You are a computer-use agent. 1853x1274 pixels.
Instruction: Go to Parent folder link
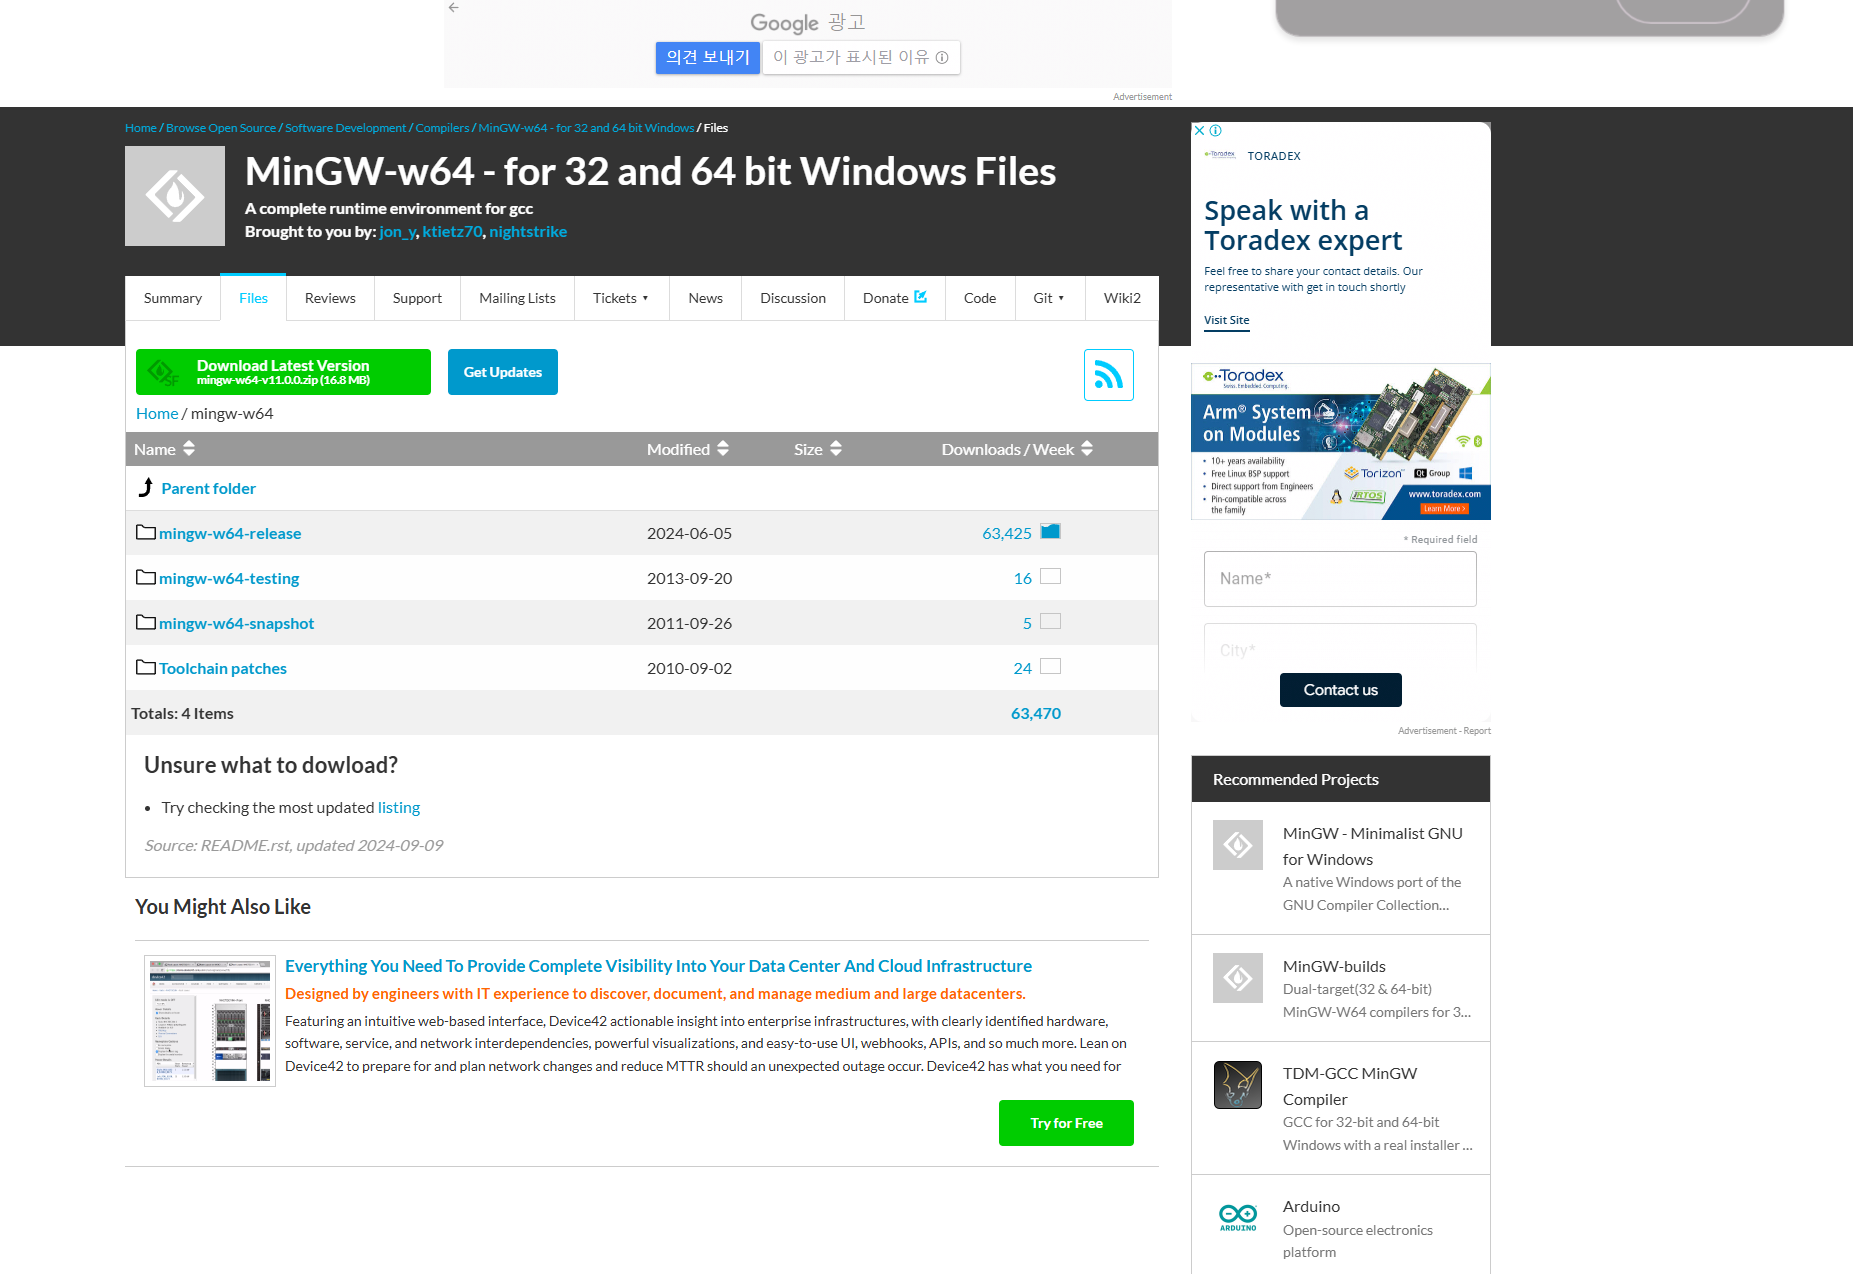pyautogui.click(x=209, y=488)
